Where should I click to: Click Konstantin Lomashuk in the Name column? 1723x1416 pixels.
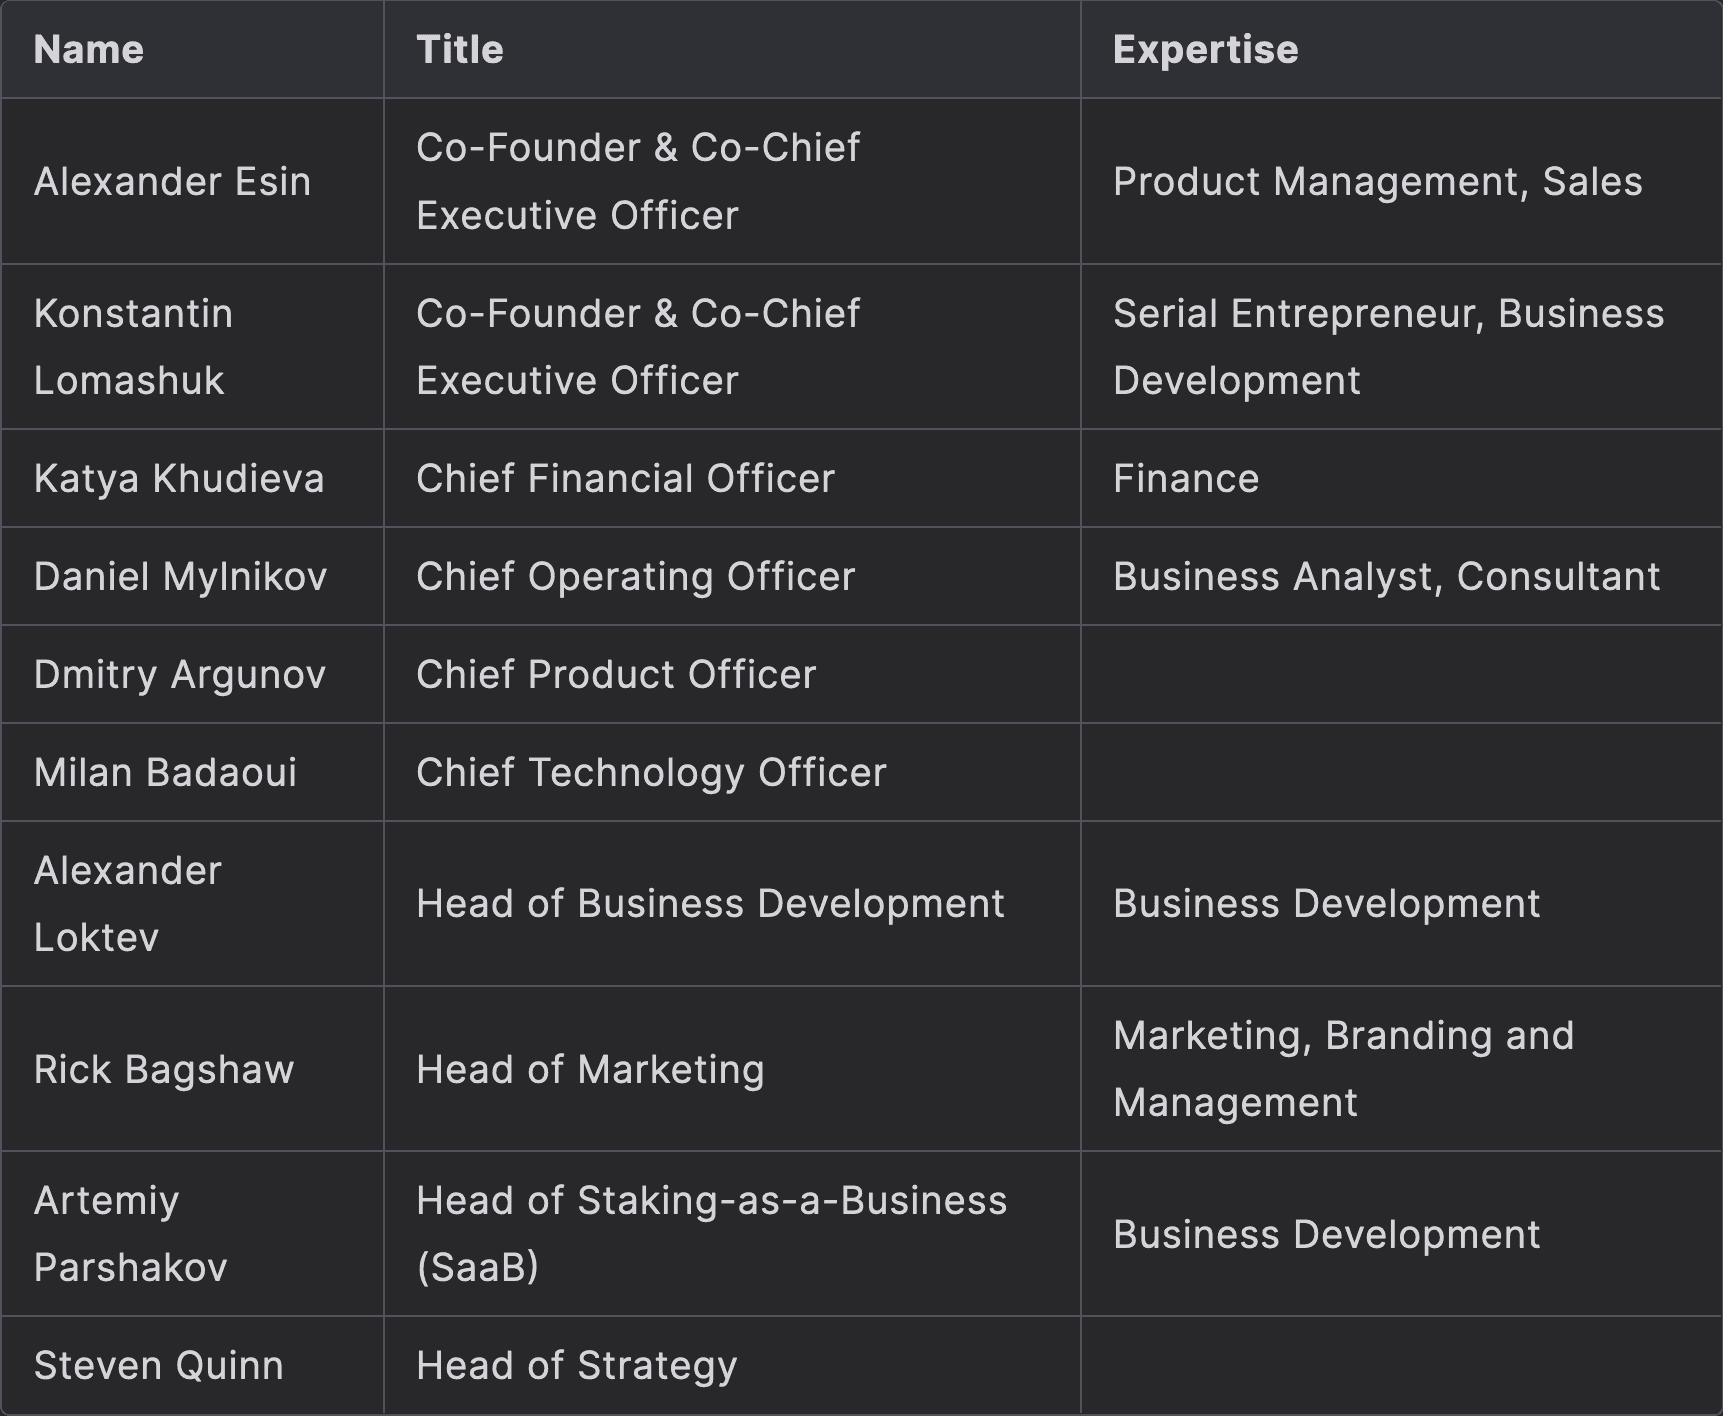tap(133, 347)
